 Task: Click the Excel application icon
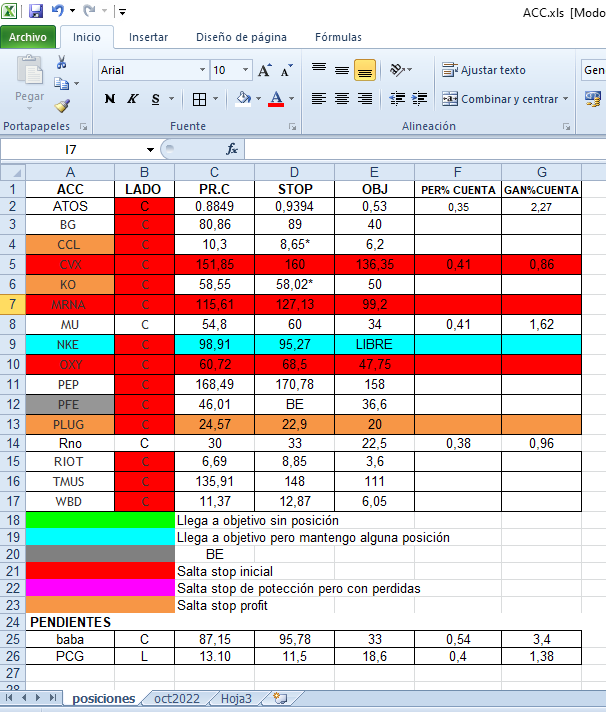click(x=9, y=11)
